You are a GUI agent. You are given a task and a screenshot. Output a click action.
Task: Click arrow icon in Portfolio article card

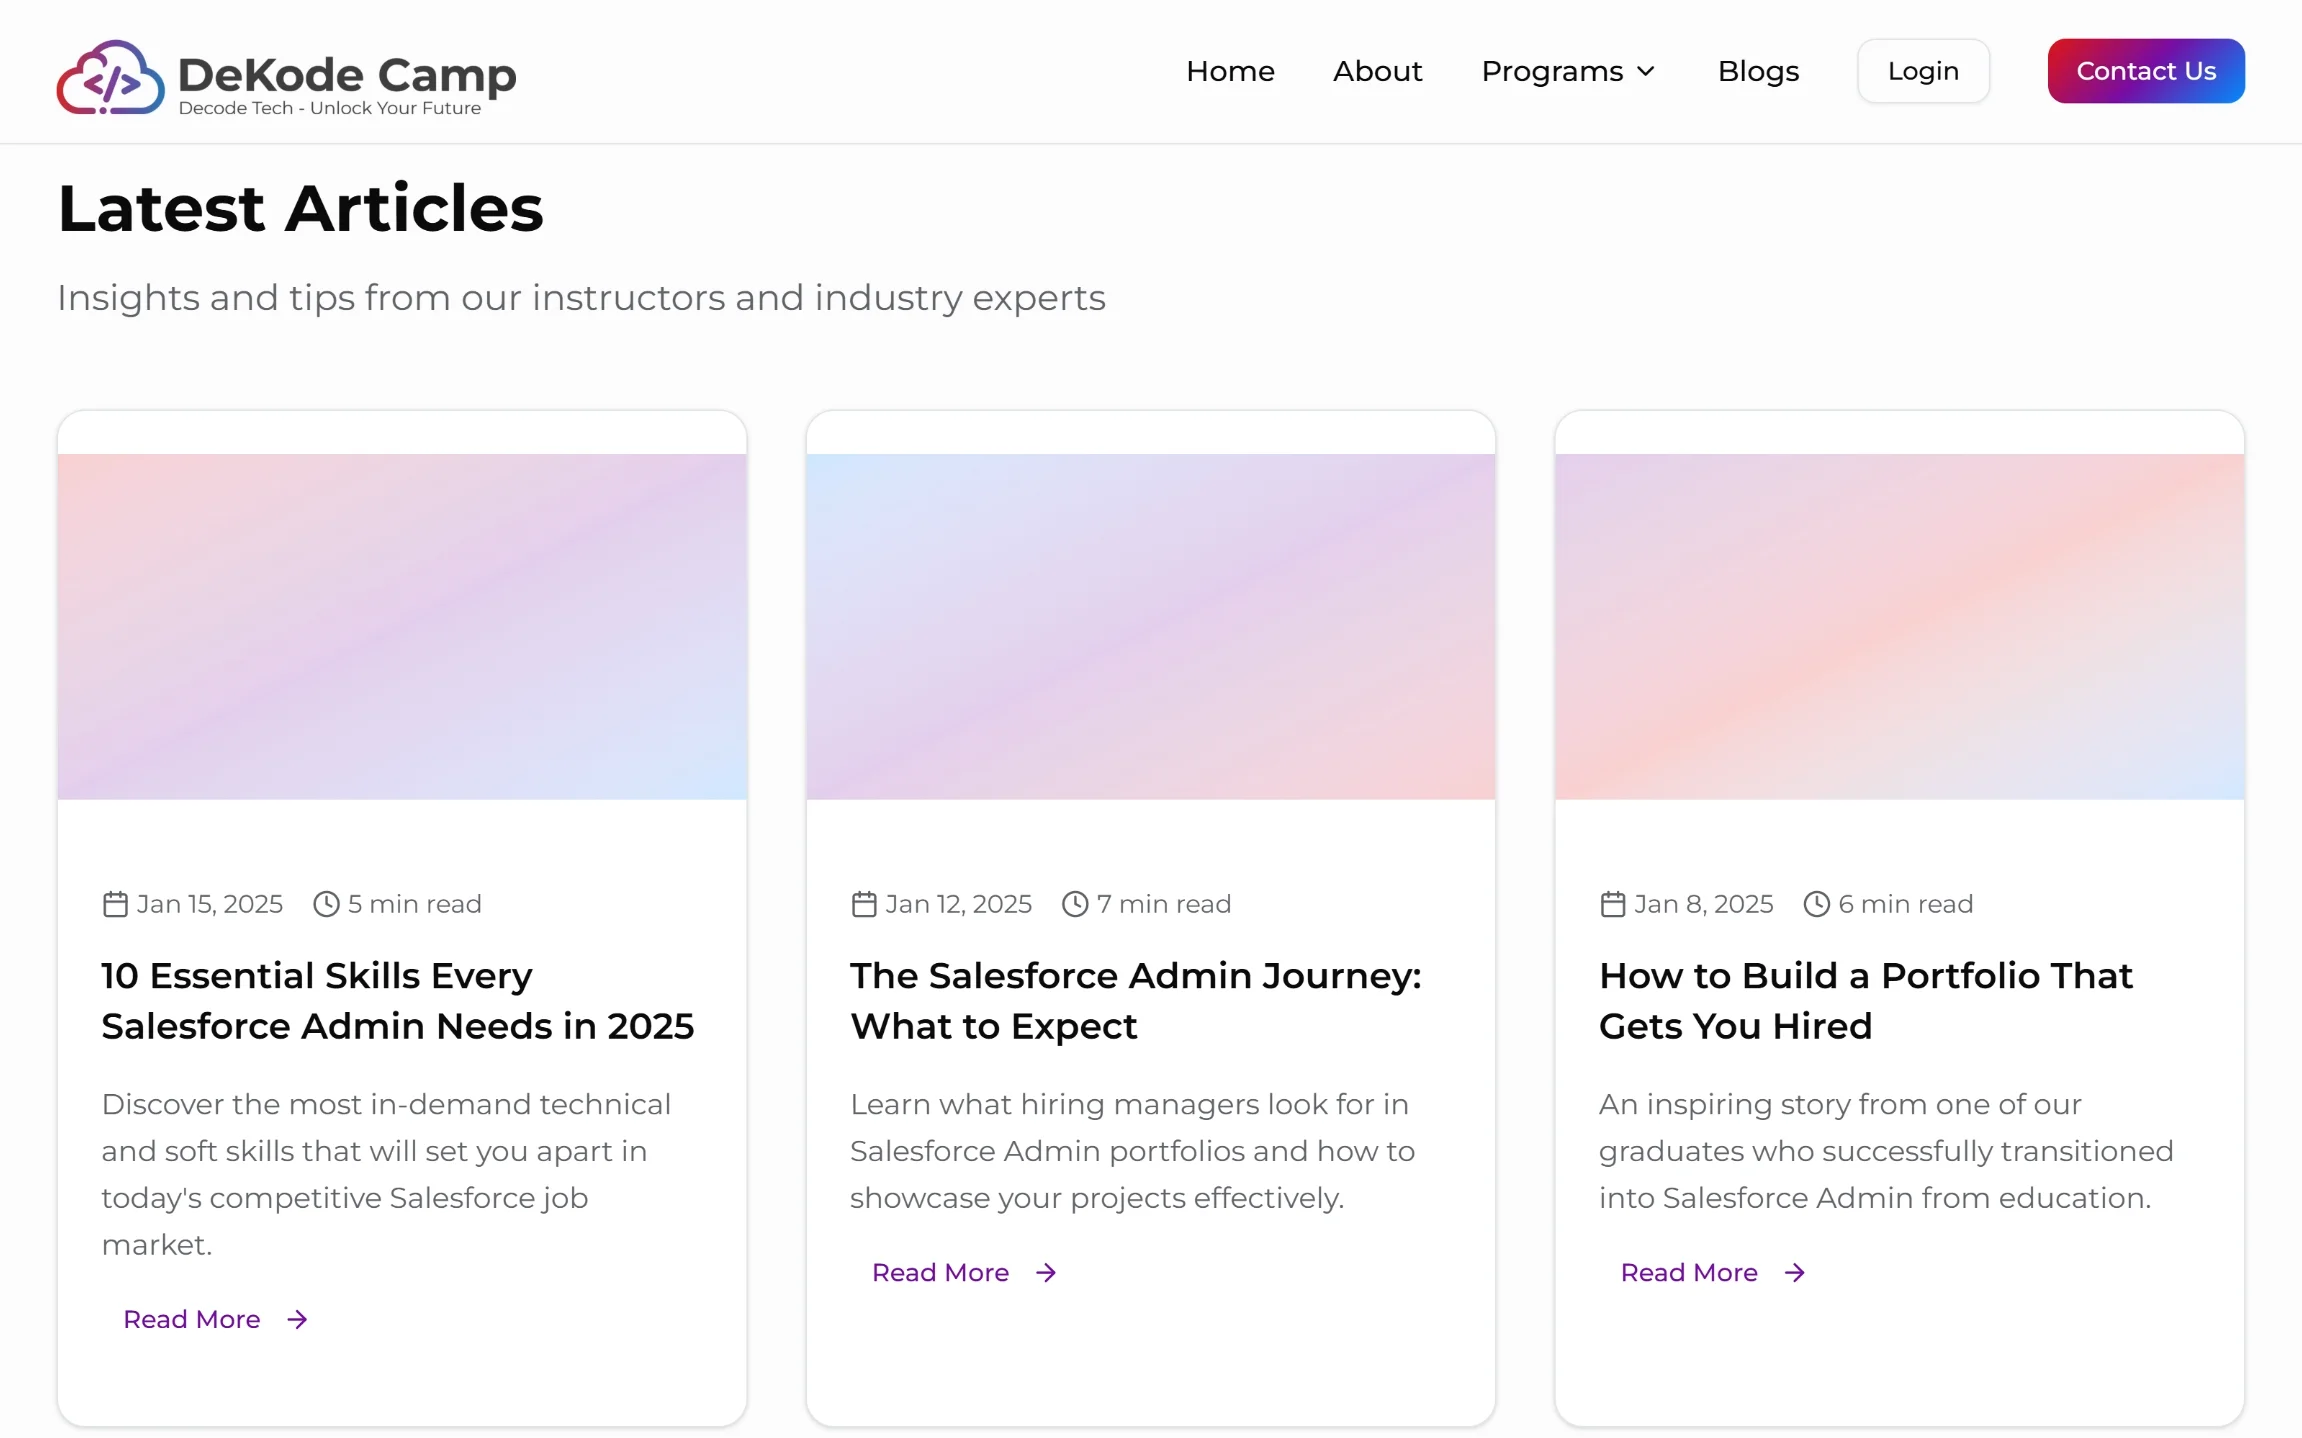(x=1795, y=1273)
